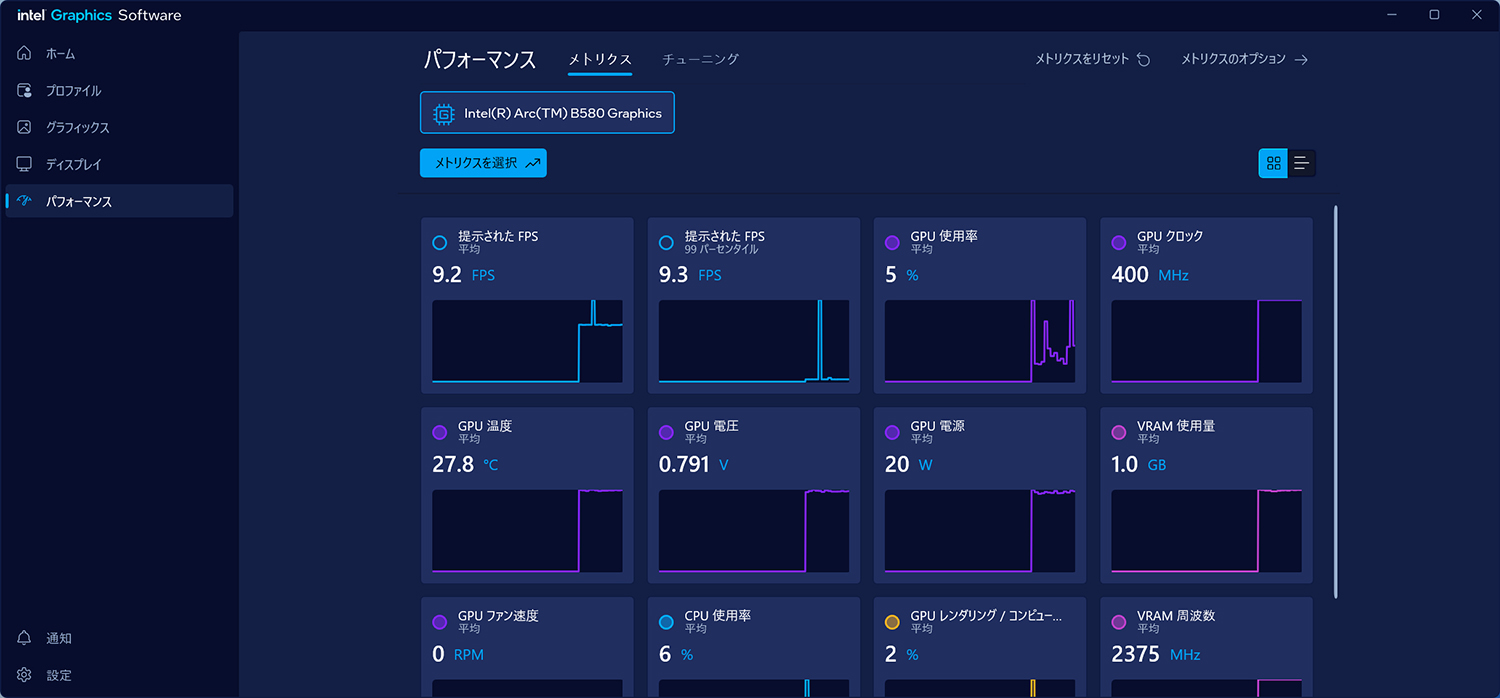
Task: Toggle the GPU 温度 indicator circle
Action: click(x=439, y=433)
